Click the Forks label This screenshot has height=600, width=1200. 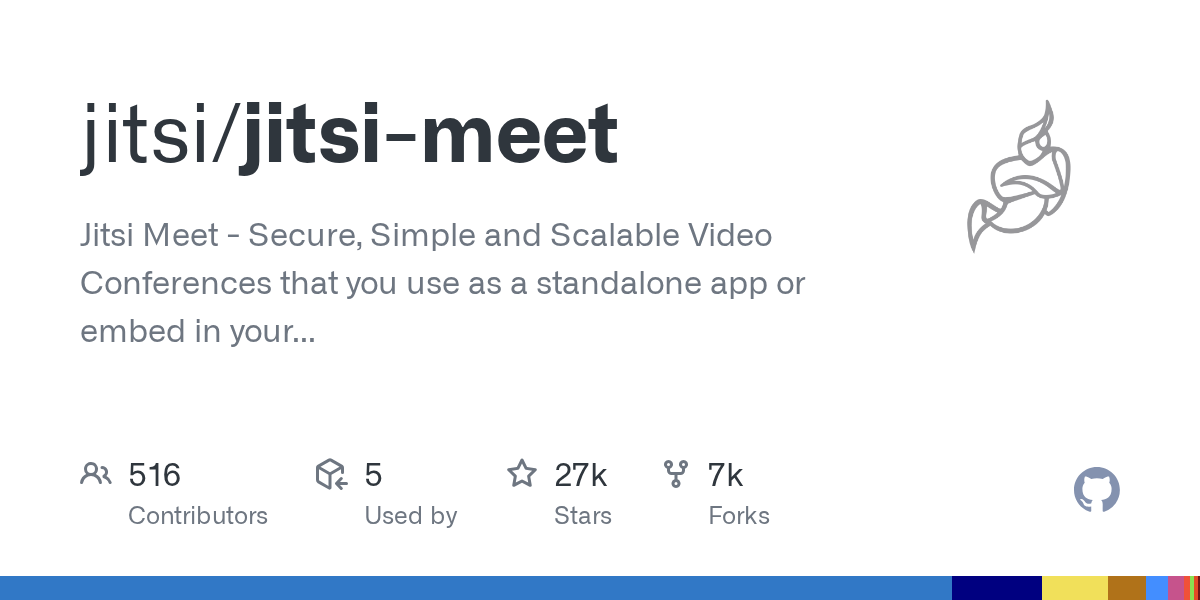739,516
